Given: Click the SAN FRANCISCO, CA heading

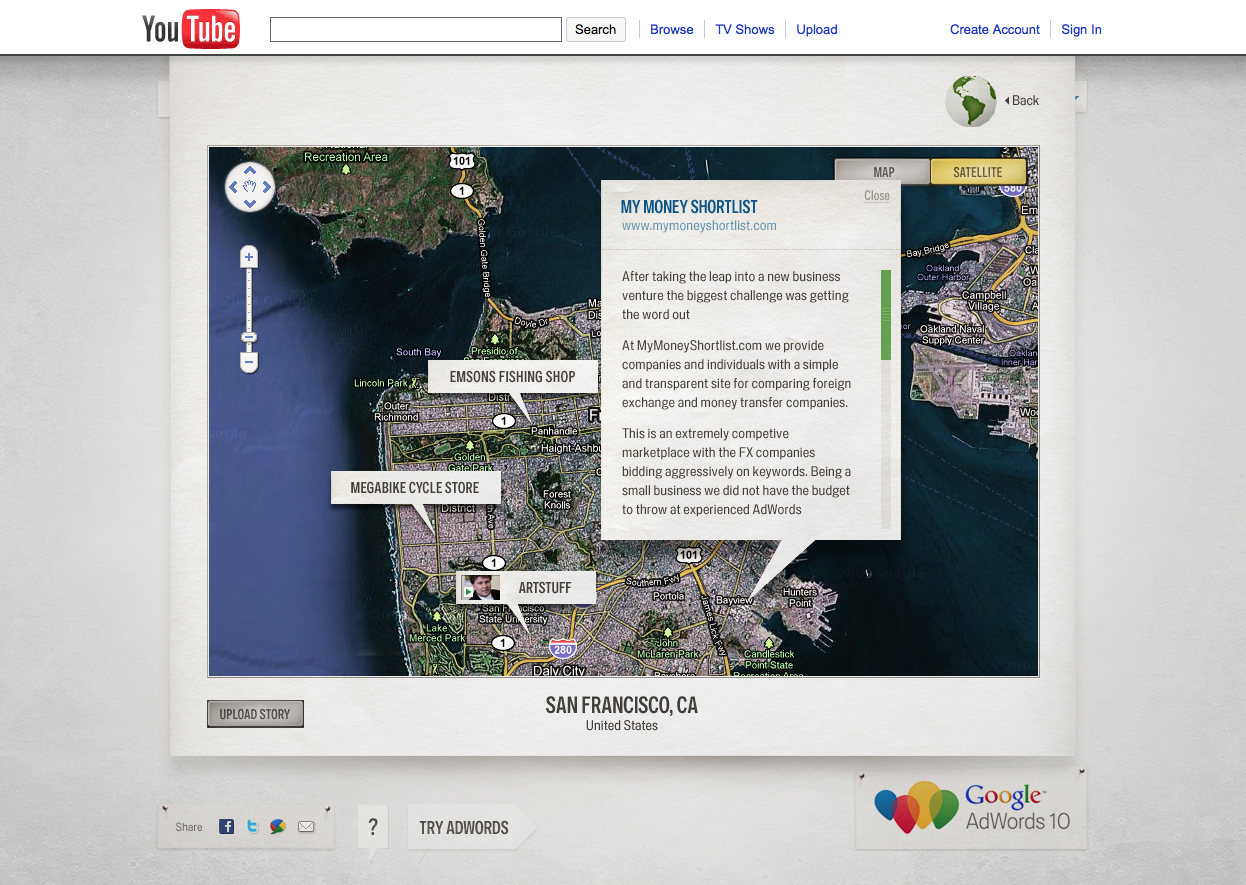Looking at the screenshot, I should (x=622, y=705).
